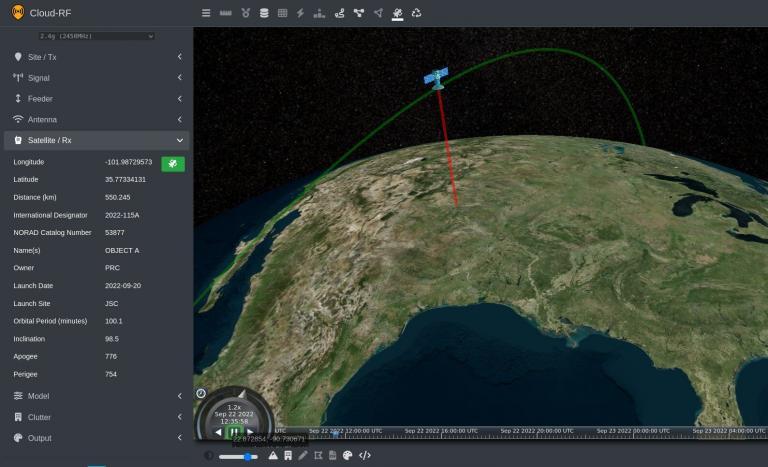Click the code embed icon
Screen dimensions: 768x467
coord(365,455)
